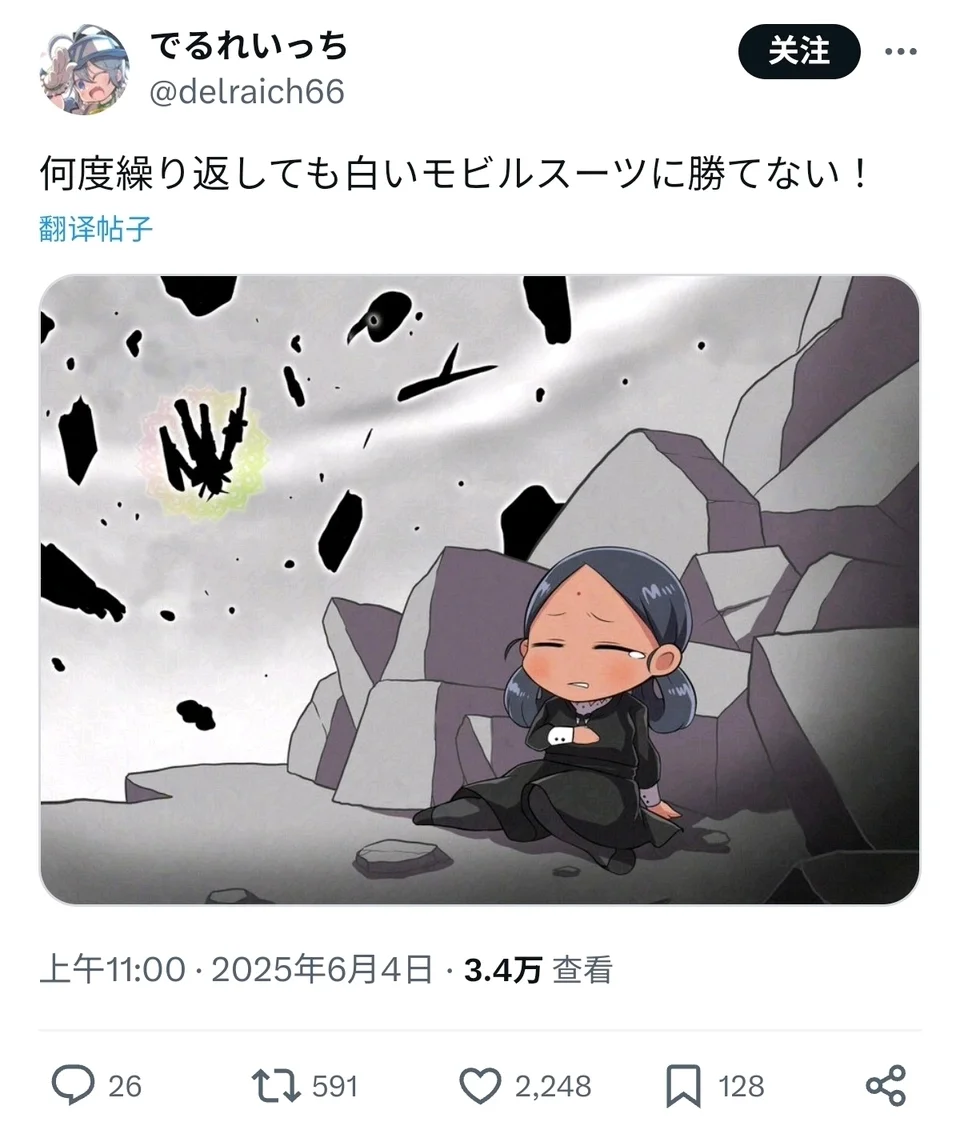Click the 26 replies count

click(125, 1087)
